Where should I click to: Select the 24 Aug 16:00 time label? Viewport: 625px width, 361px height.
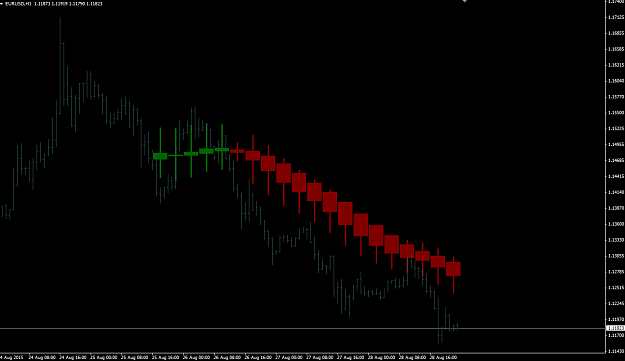tap(73, 357)
